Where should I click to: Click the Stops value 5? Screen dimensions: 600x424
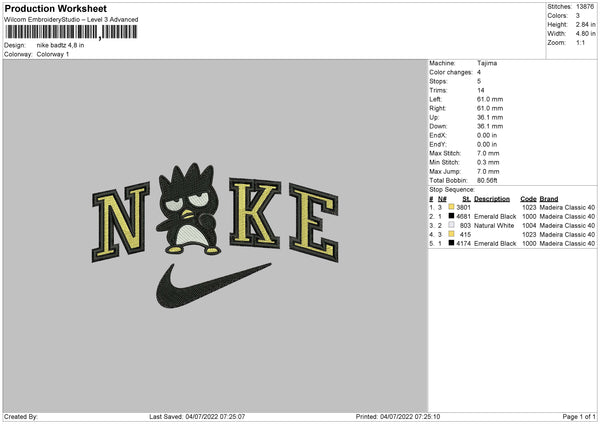(x=479, y=81)
